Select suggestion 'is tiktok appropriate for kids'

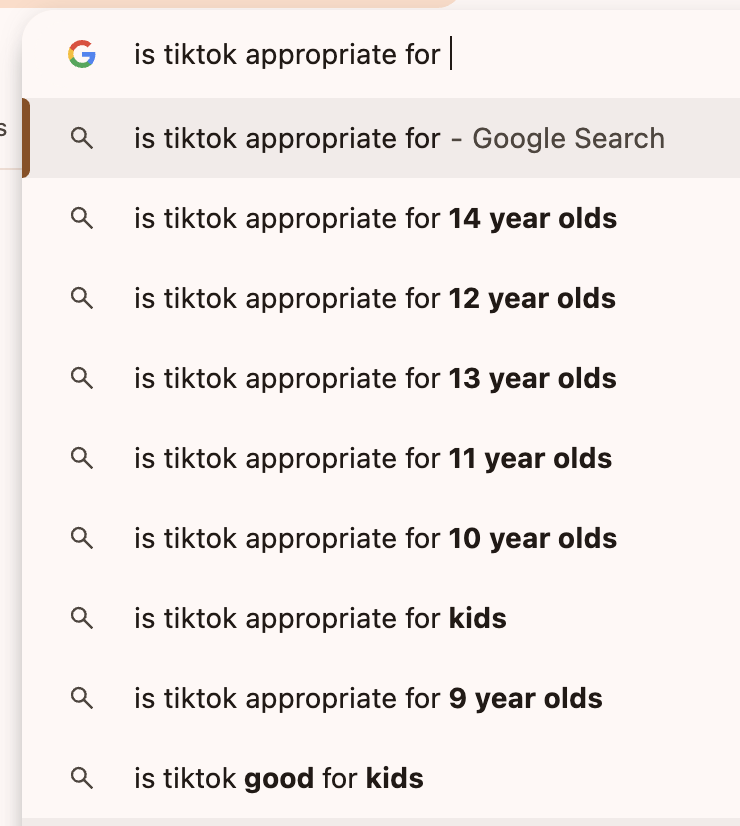(x=320, y=619)
